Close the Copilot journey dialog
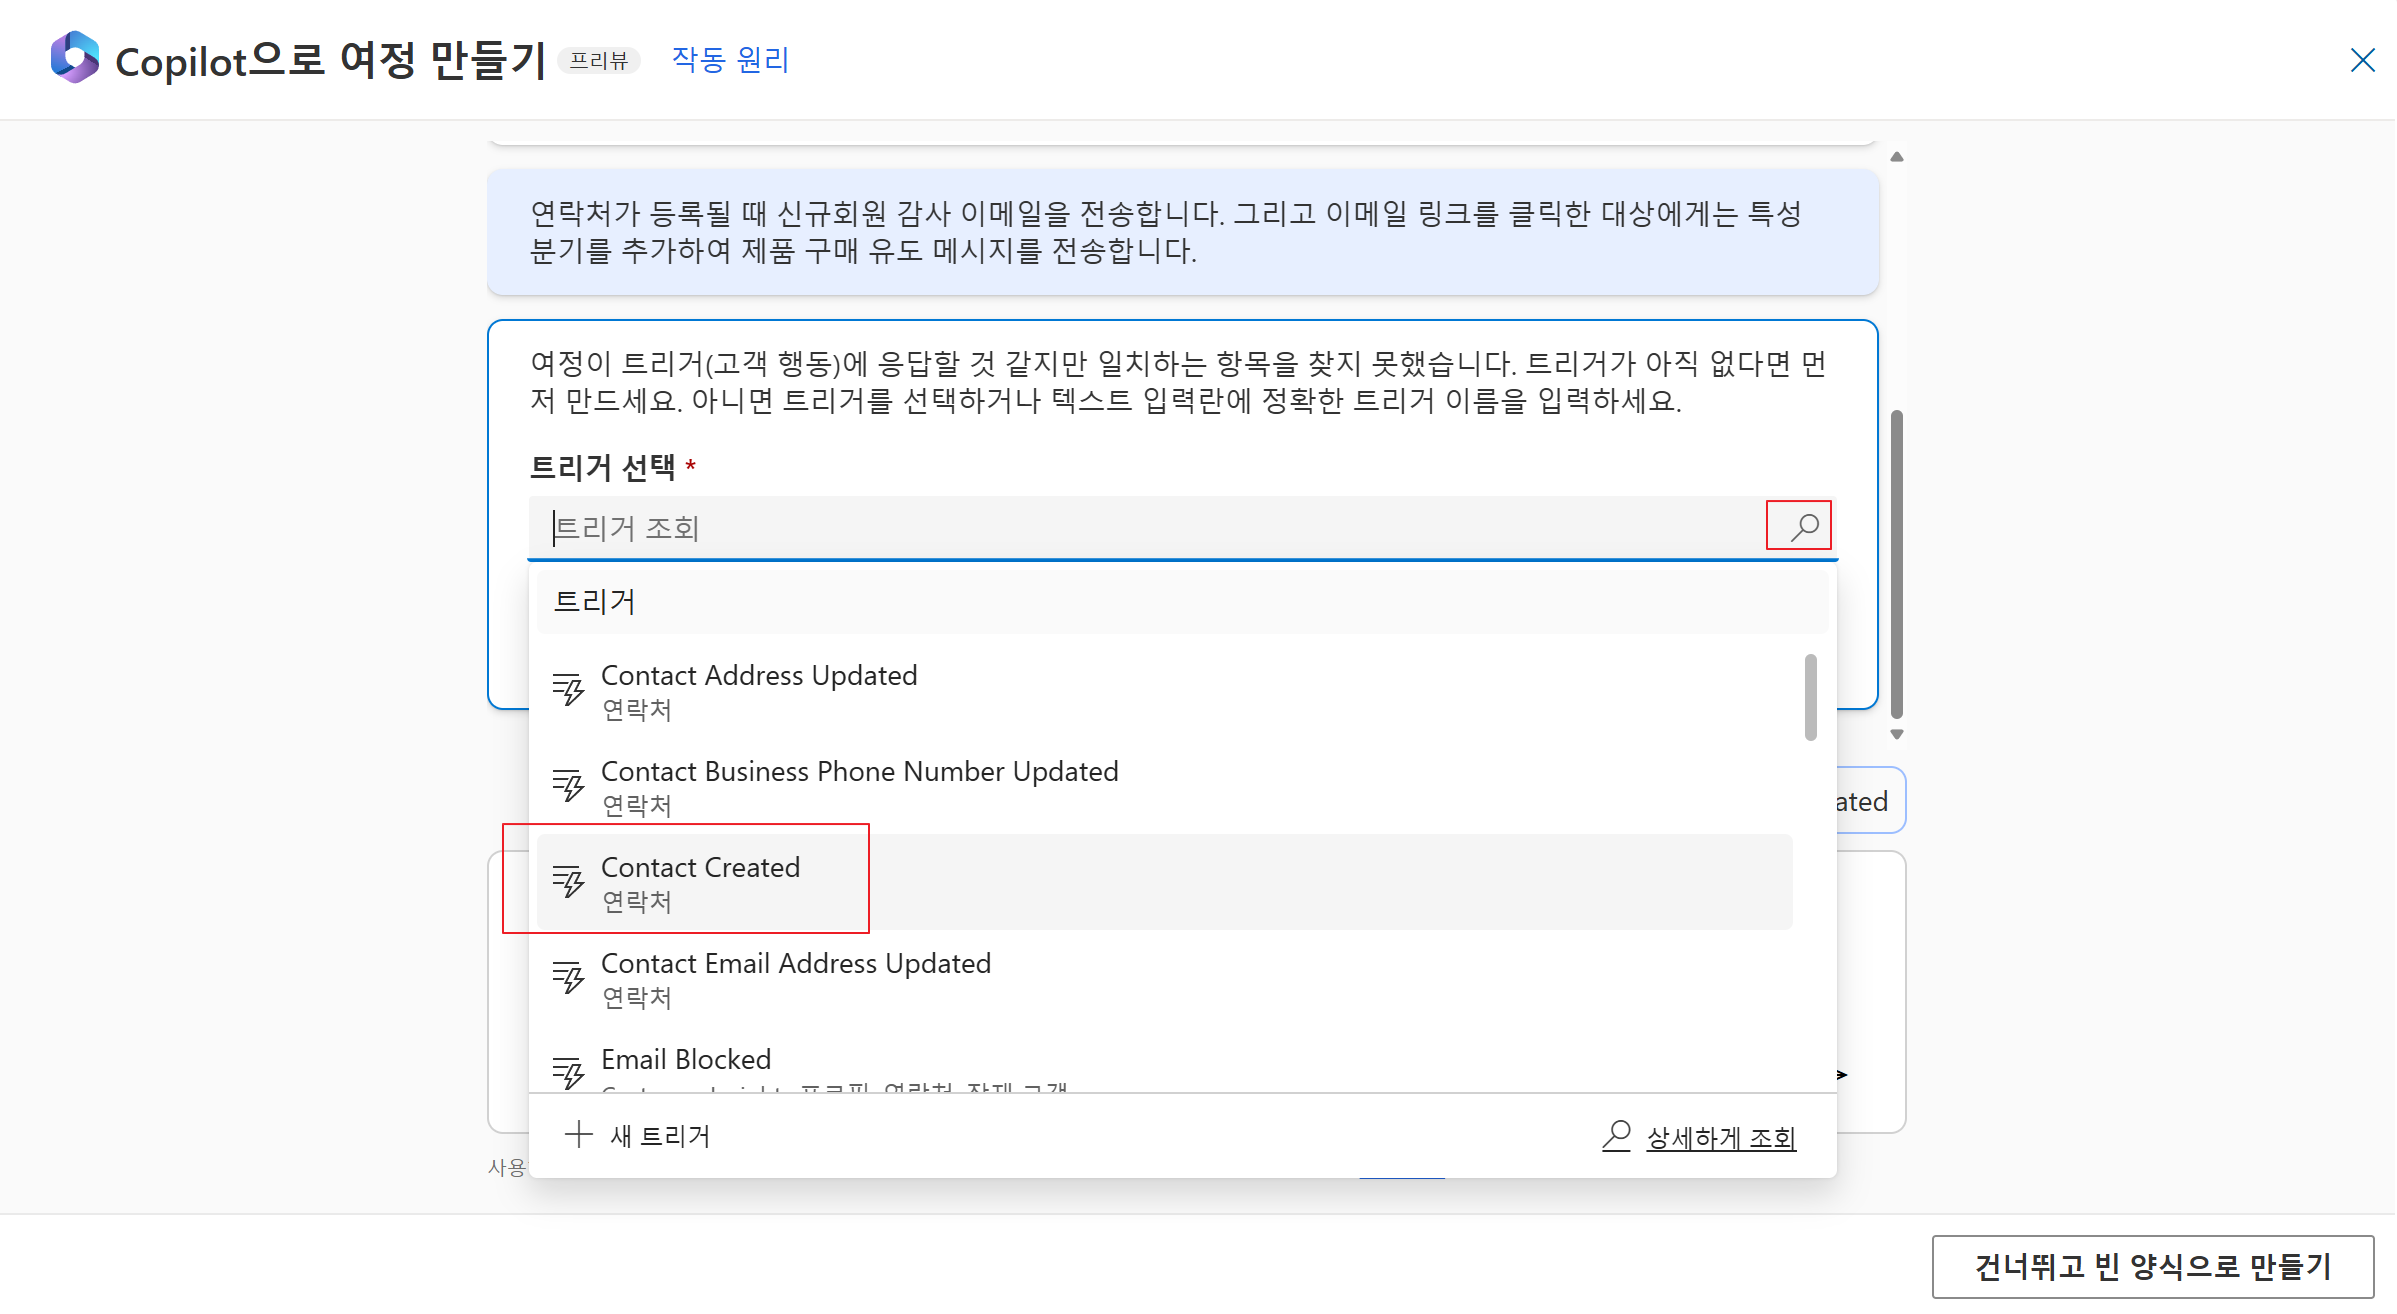This screenshot has height=1314, width=2397. point(2362,60)
